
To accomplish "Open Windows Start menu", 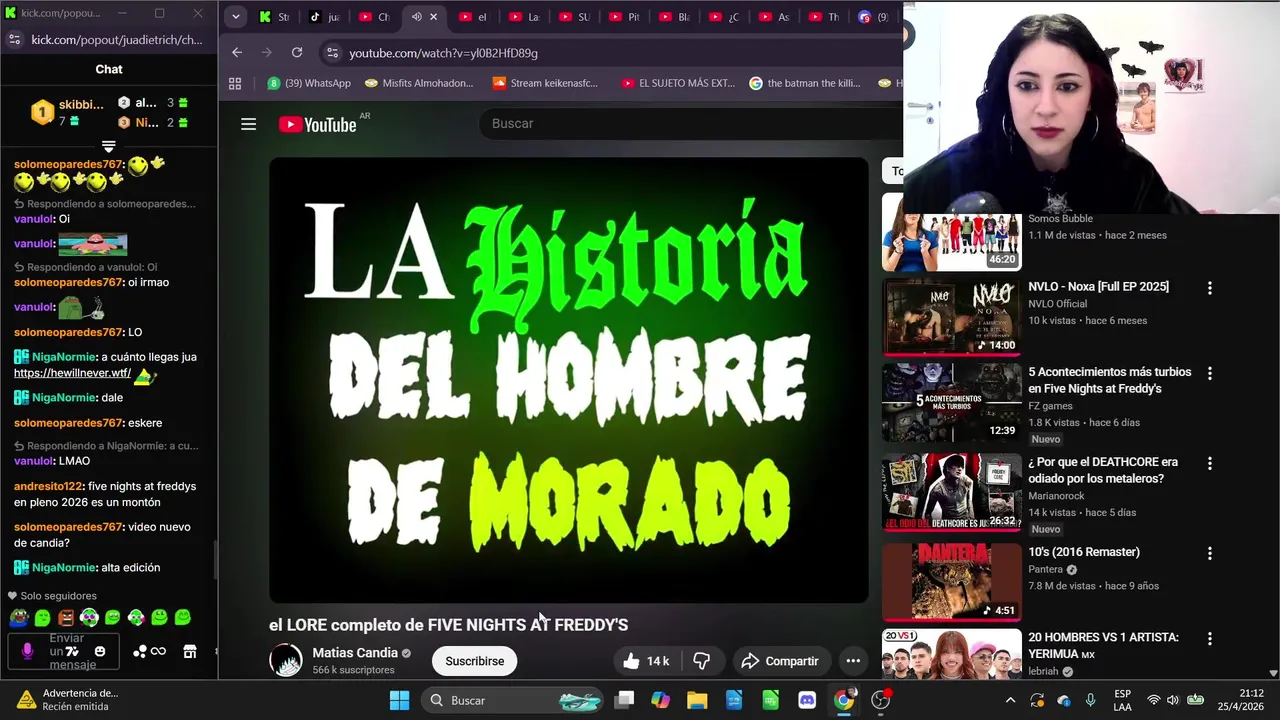I will [x=399, y=700].
